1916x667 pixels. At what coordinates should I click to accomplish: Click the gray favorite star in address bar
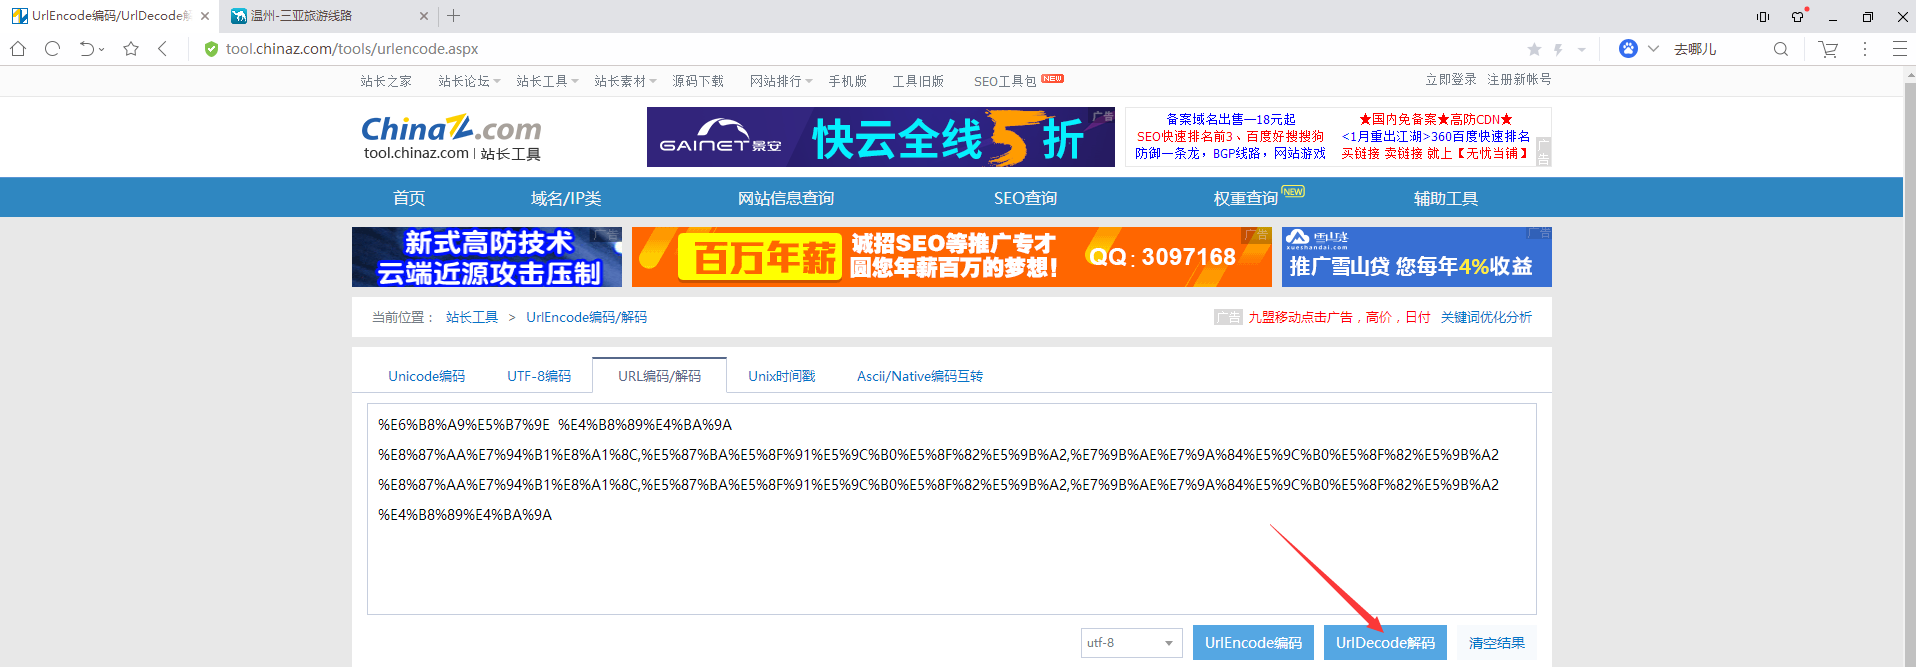[x=1534, y=49]
